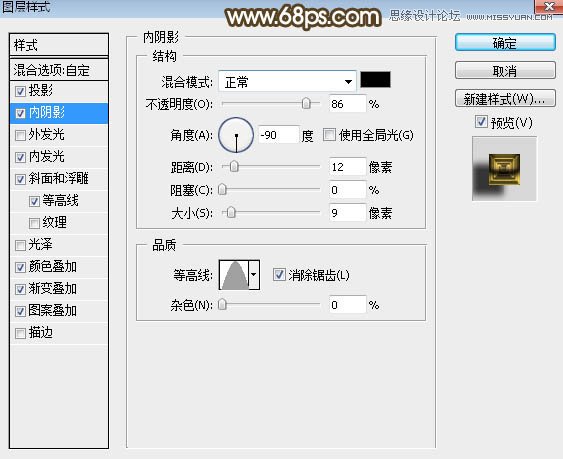Close the 图层样式 dialog
The image size is (563, 459).
point(549,6)
